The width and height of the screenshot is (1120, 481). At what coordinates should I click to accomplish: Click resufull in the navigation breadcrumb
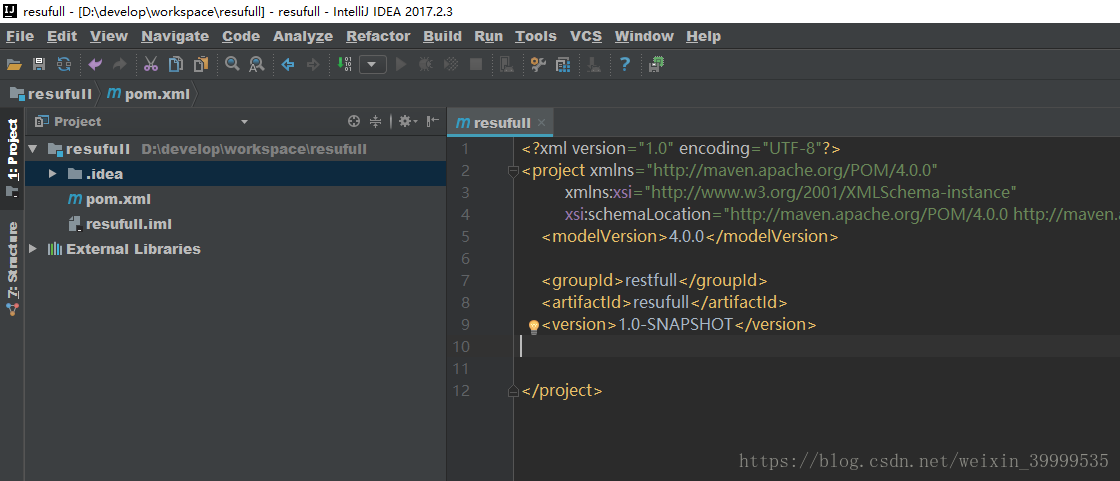pos(51,94)
